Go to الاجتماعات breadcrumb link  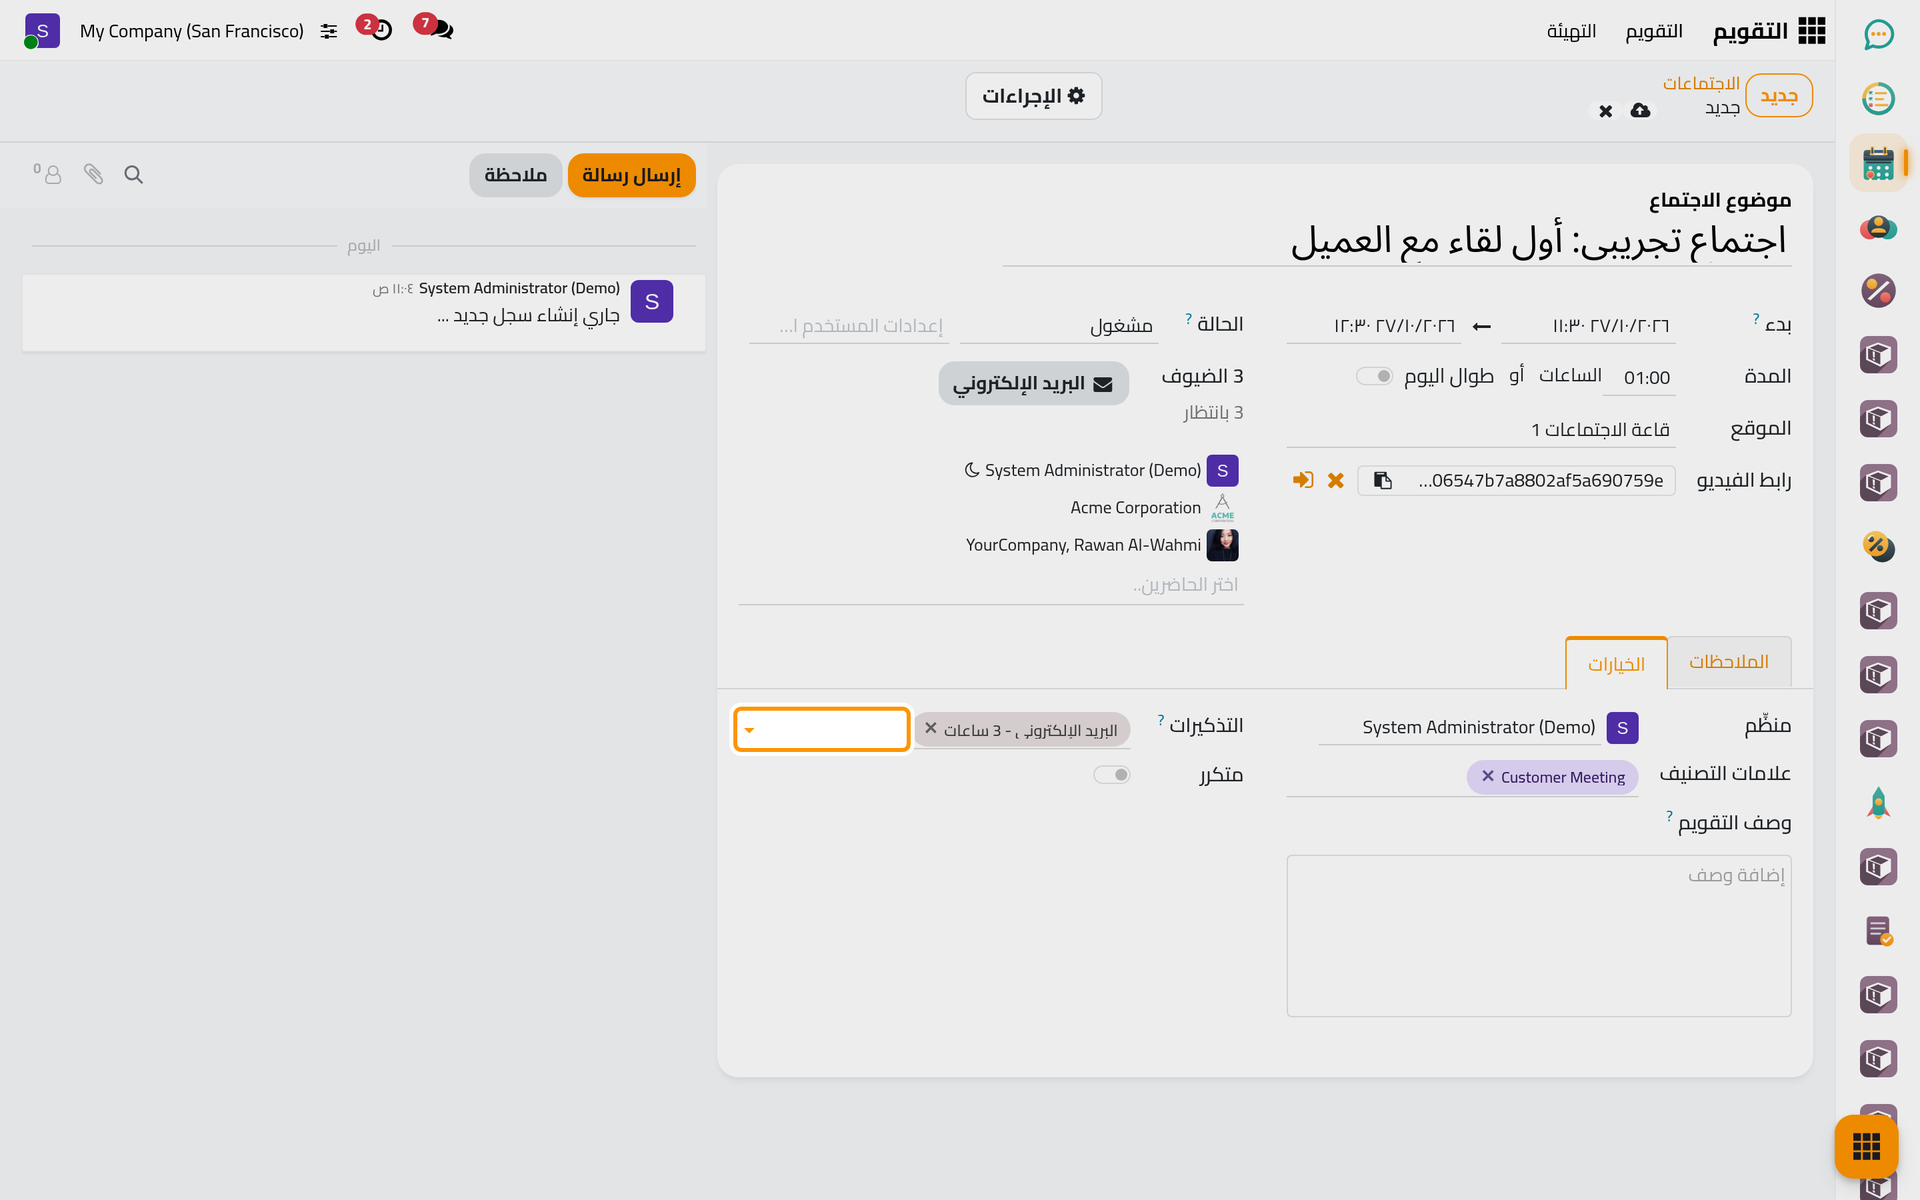click(1701, 83)
